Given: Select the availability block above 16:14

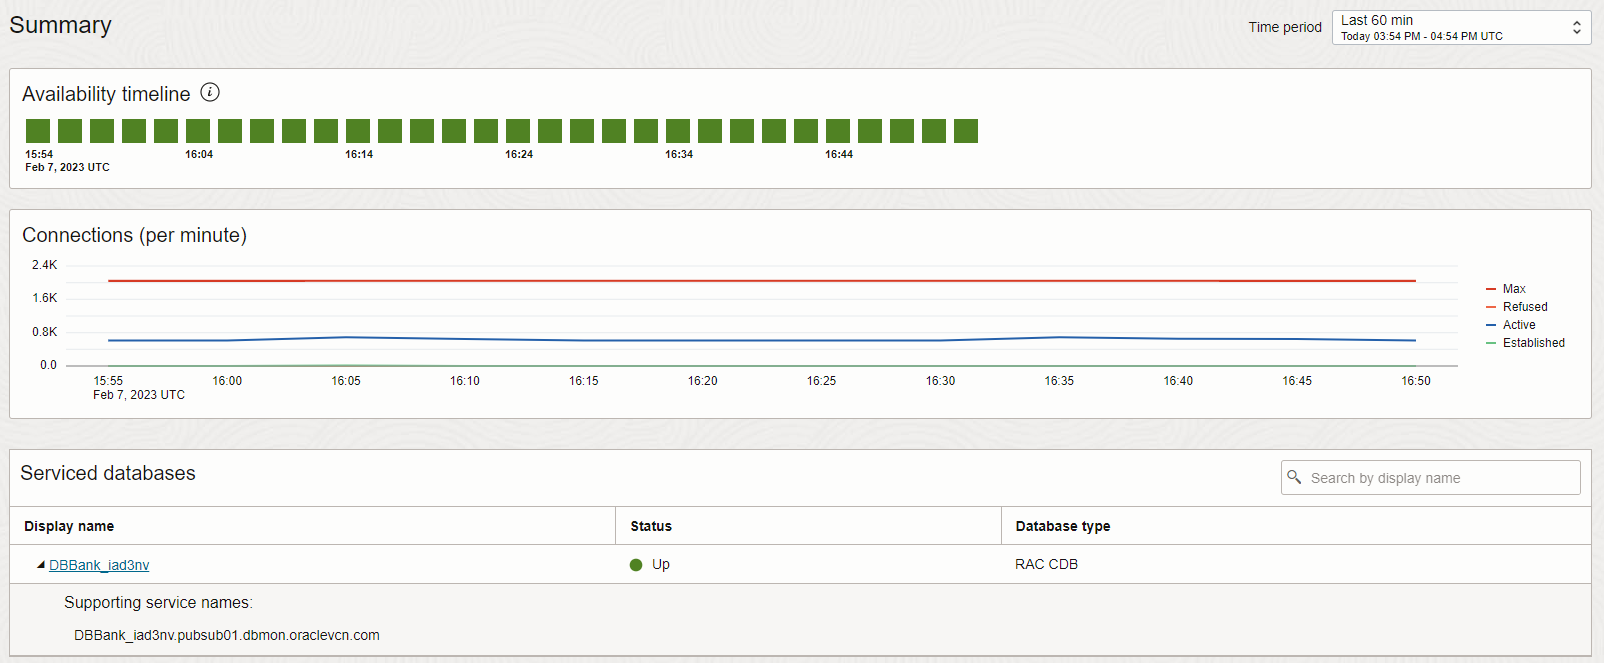Looking at the screenshot, I should point(358,131).
